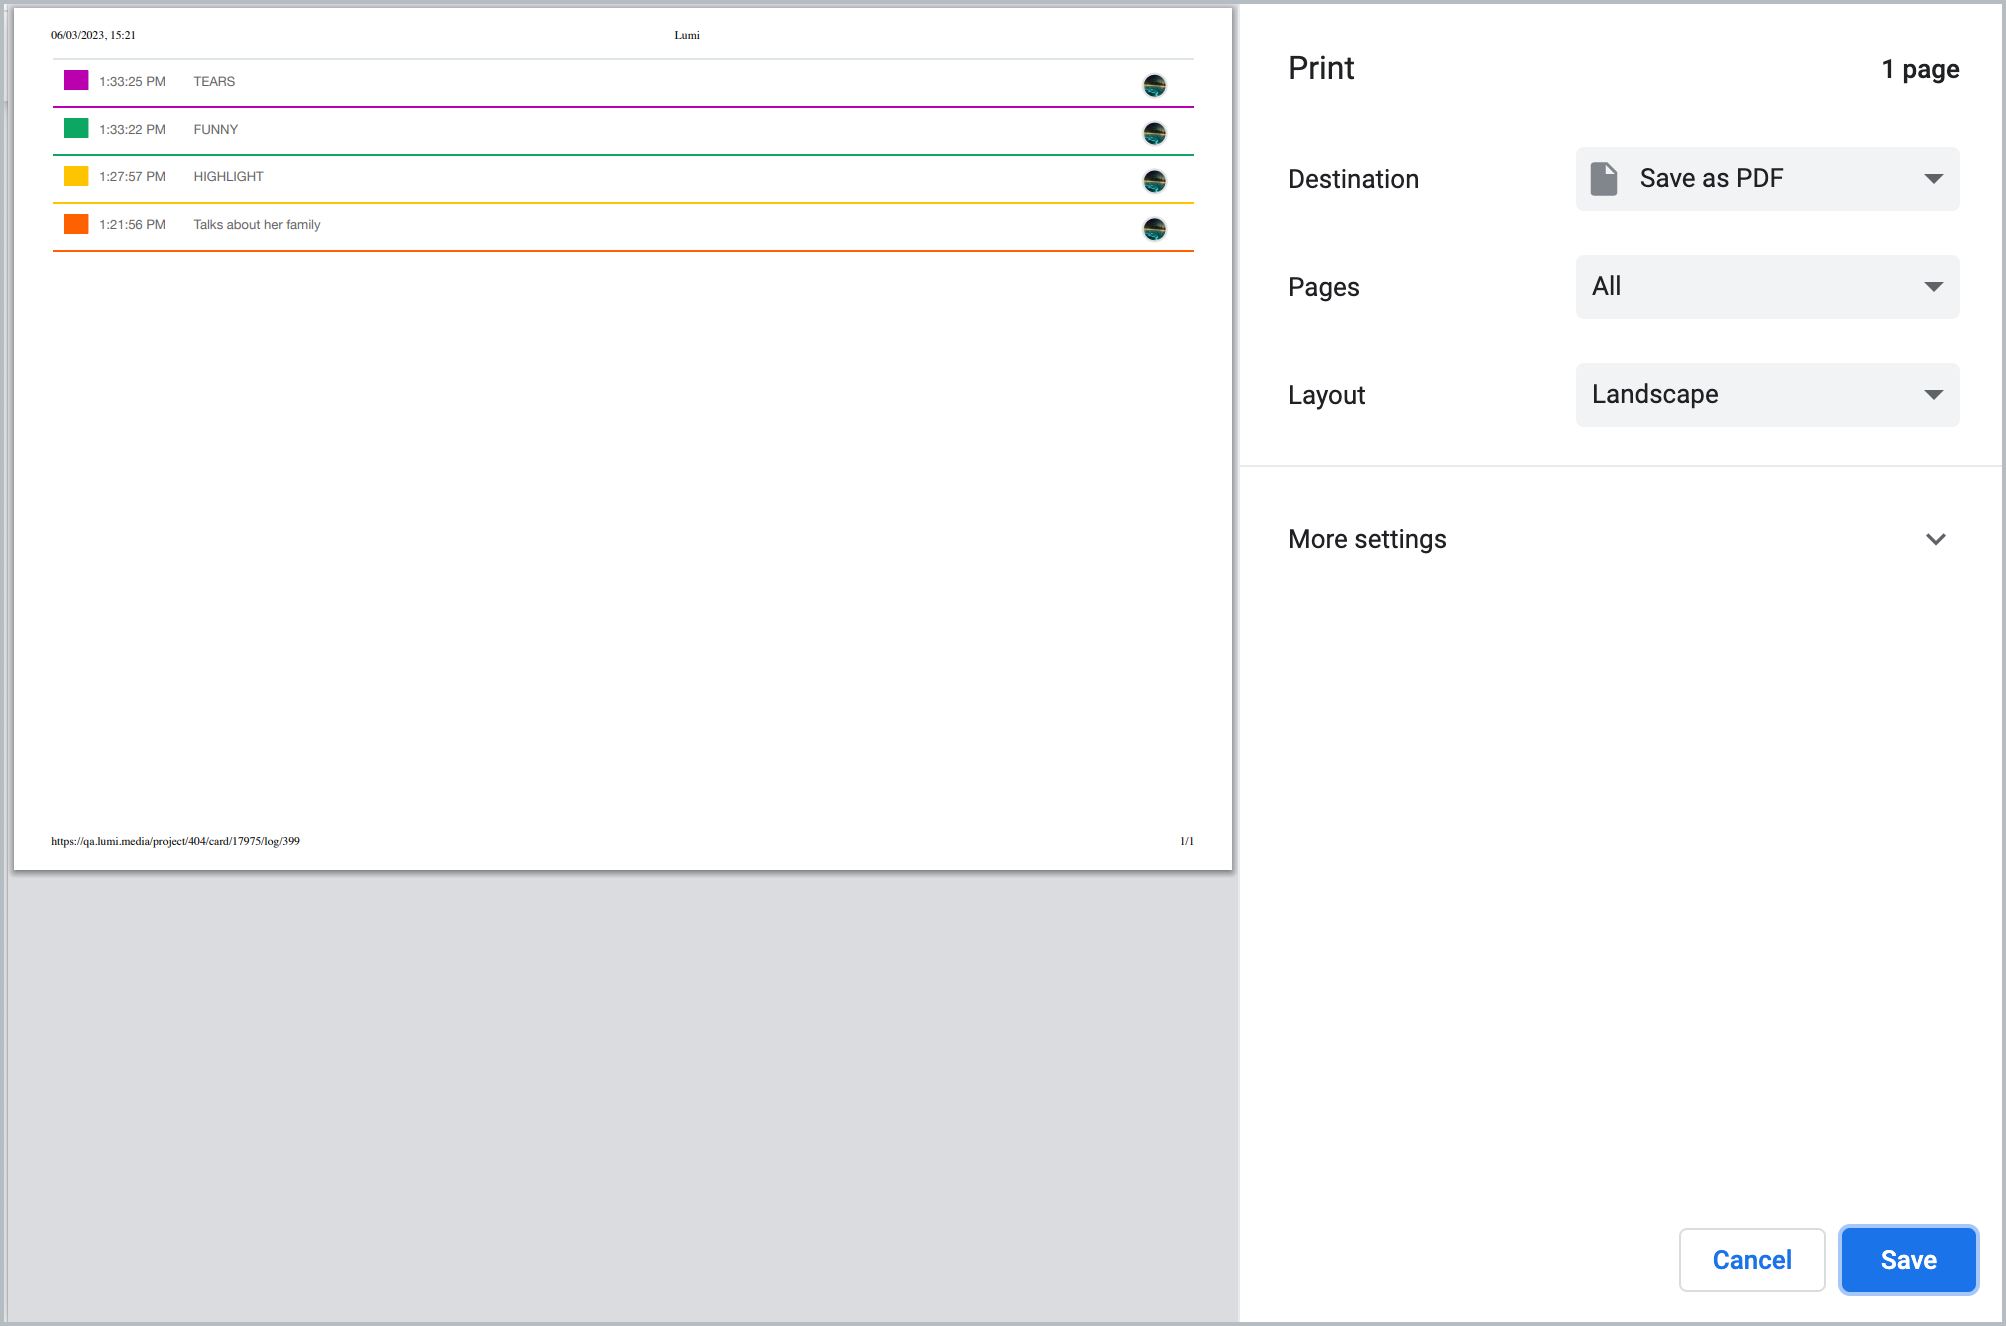Viewport: 2006px width, 1326px height.
Task: Click the green FUNNY color swatch
Action: coord(76,128)
